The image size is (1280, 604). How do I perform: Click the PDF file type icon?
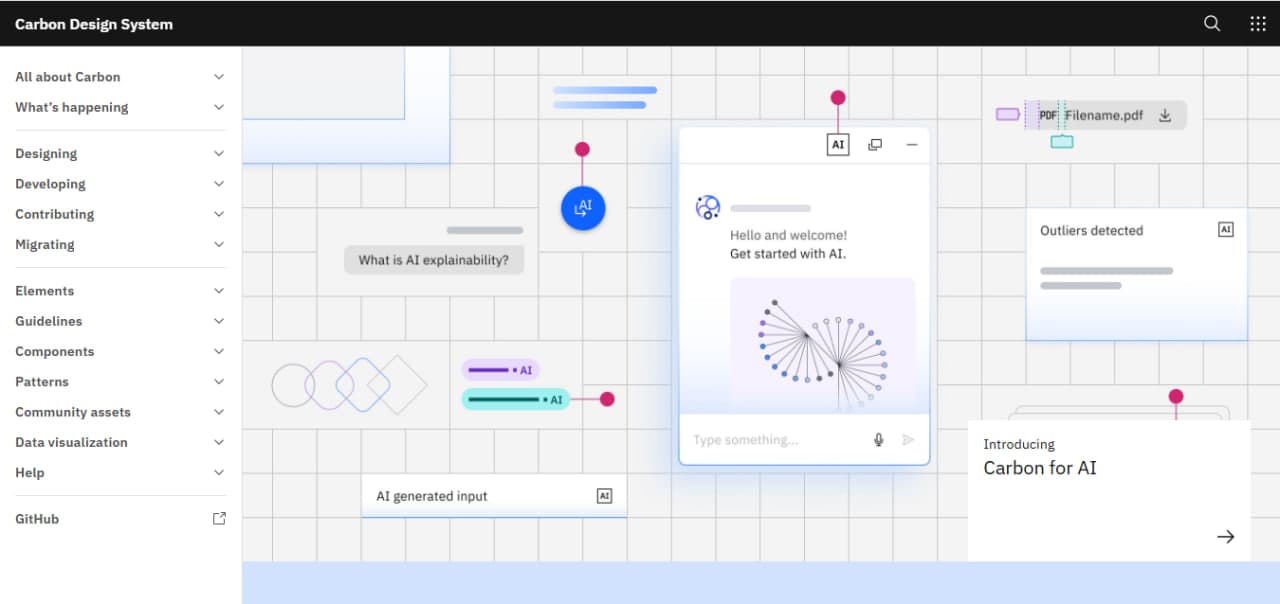coord(1048,115)
